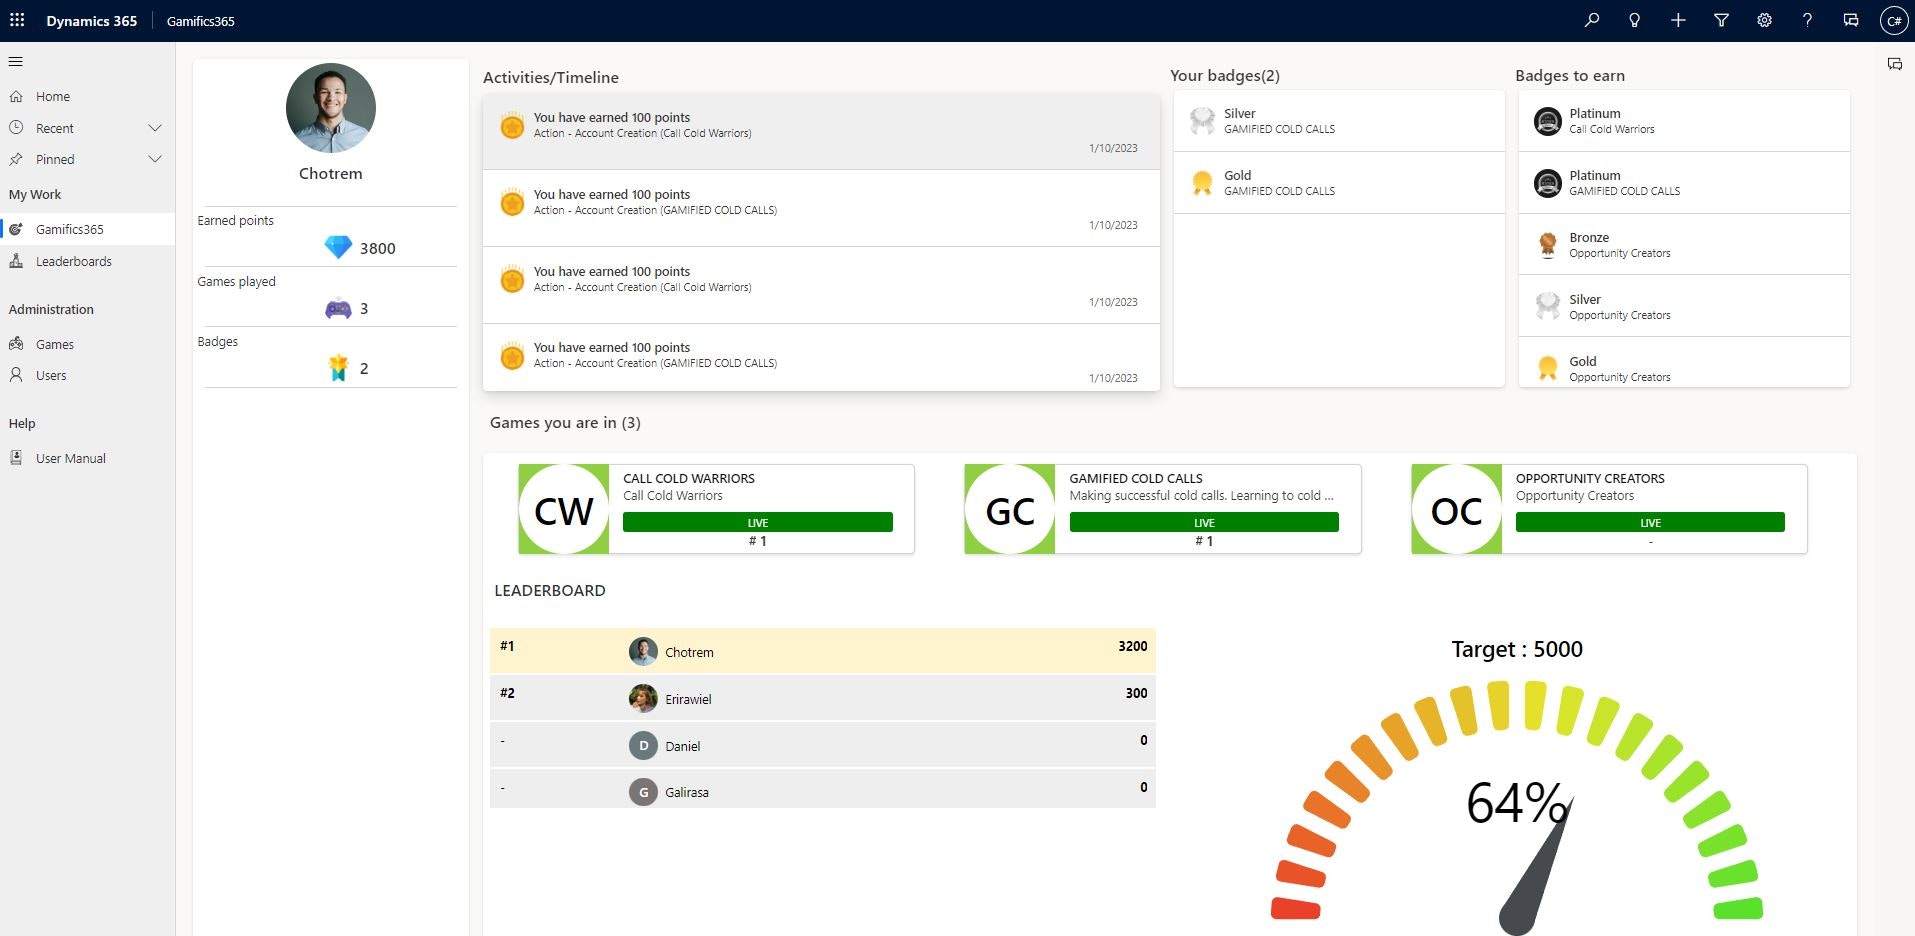Click the Bronze Opportunity Creators badge icon
Image resolution: width=1915 pixels, height=936 pixels.
[x=1547, y=245]
